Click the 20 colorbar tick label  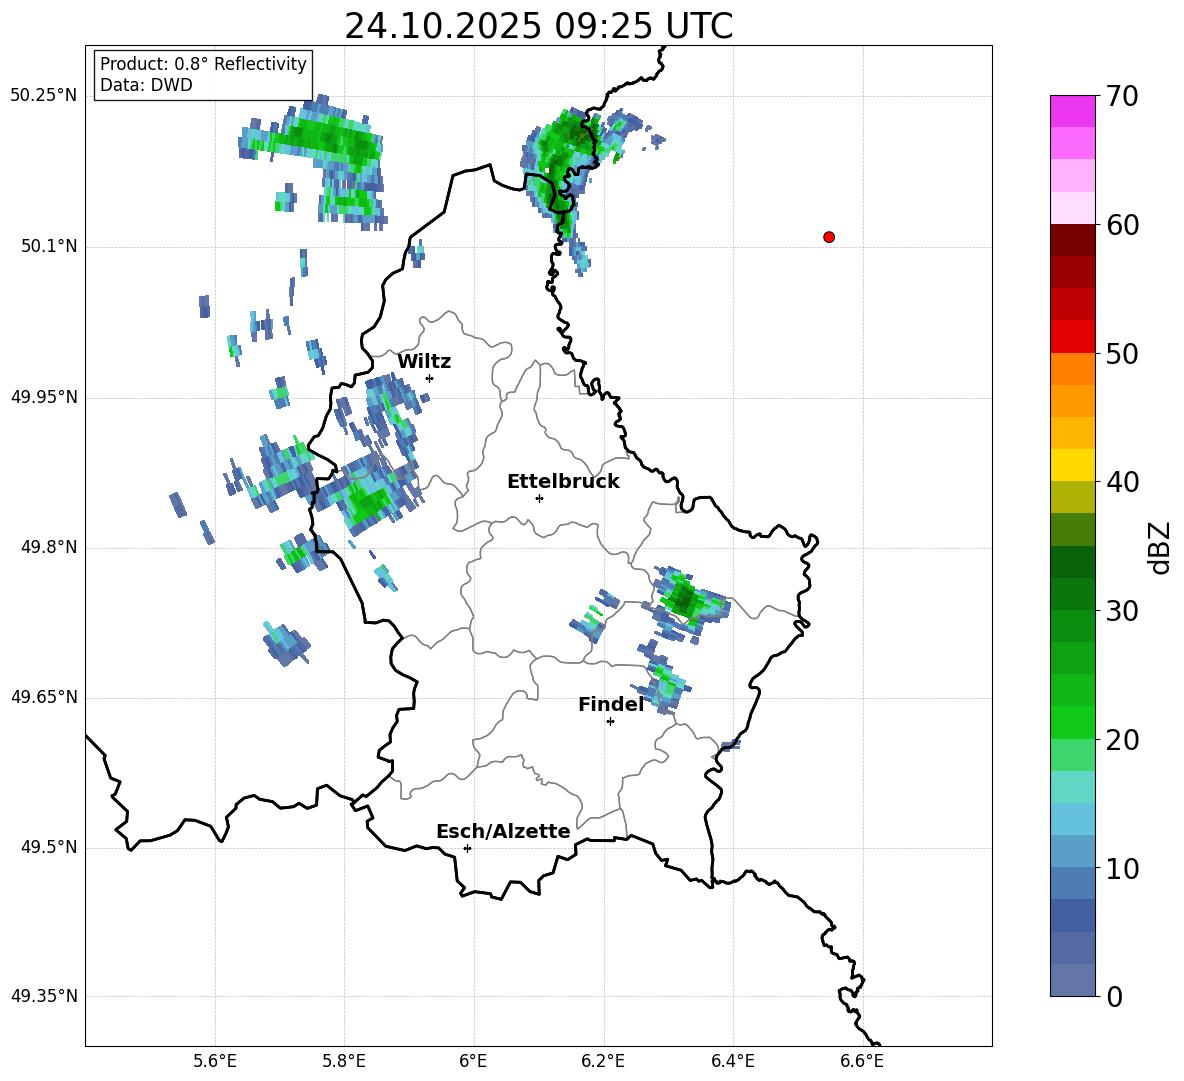coord(1121,739)
